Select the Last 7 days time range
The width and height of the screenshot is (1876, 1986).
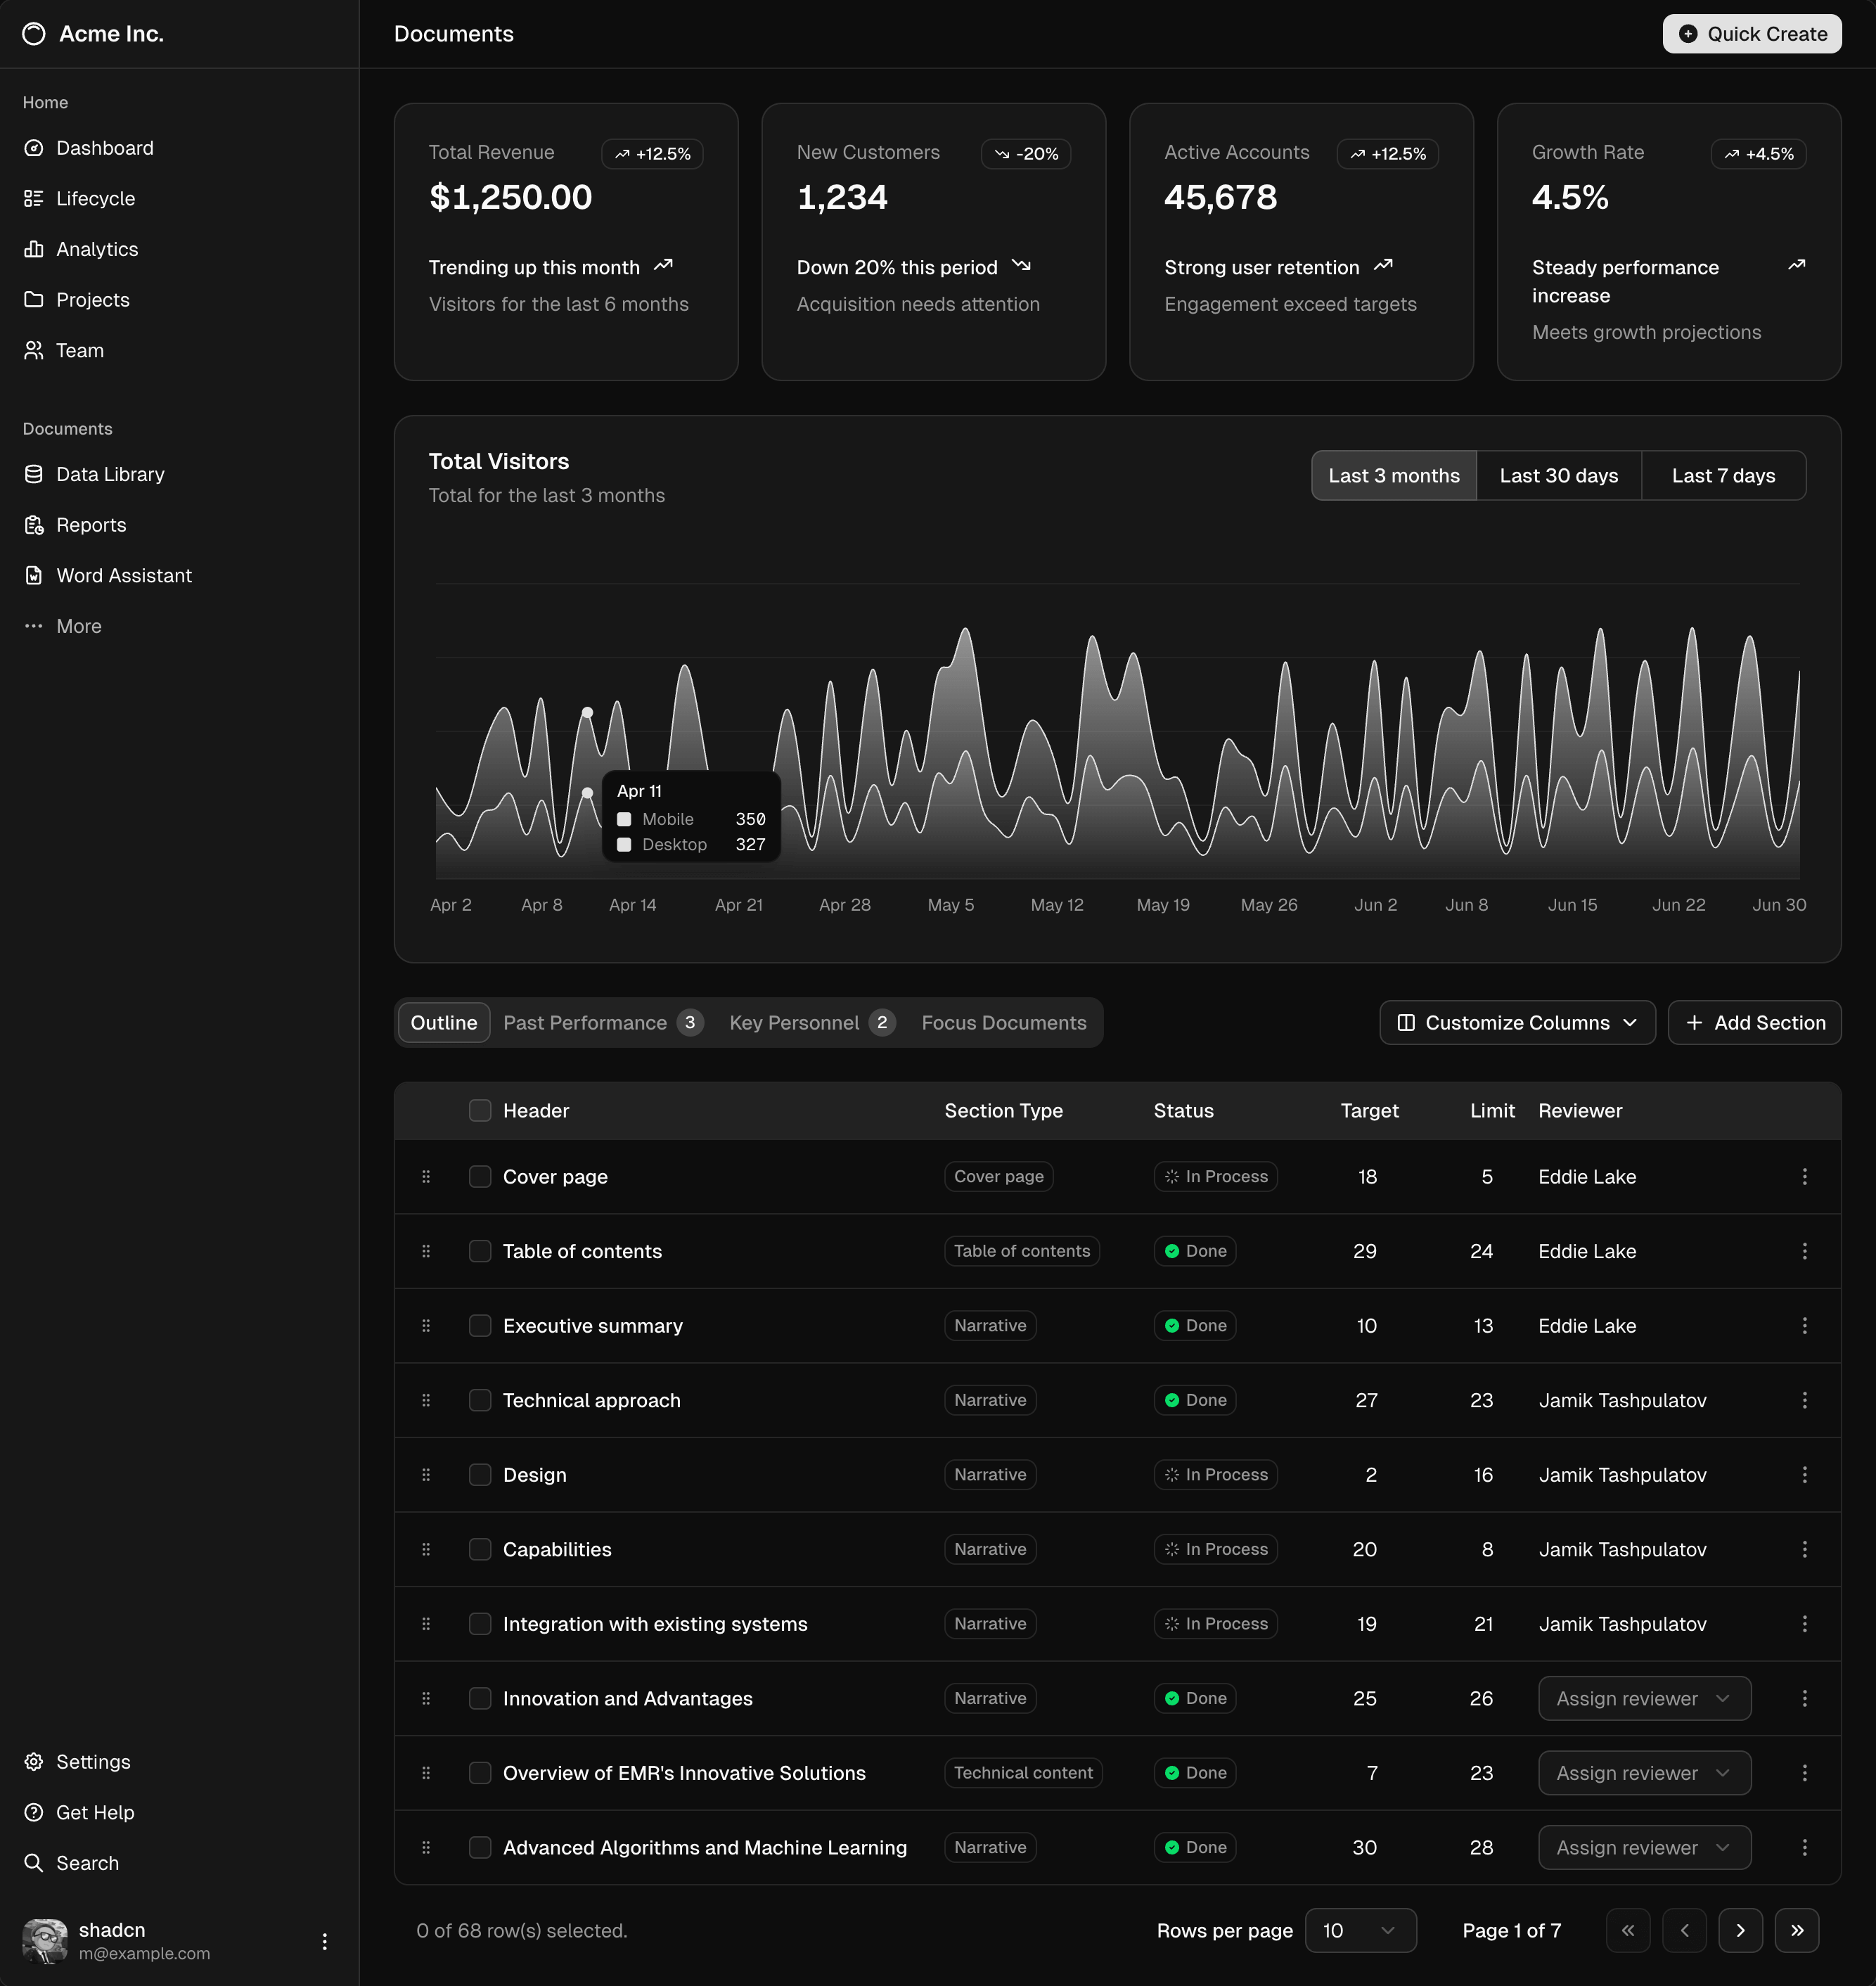tap(1723, 475)
